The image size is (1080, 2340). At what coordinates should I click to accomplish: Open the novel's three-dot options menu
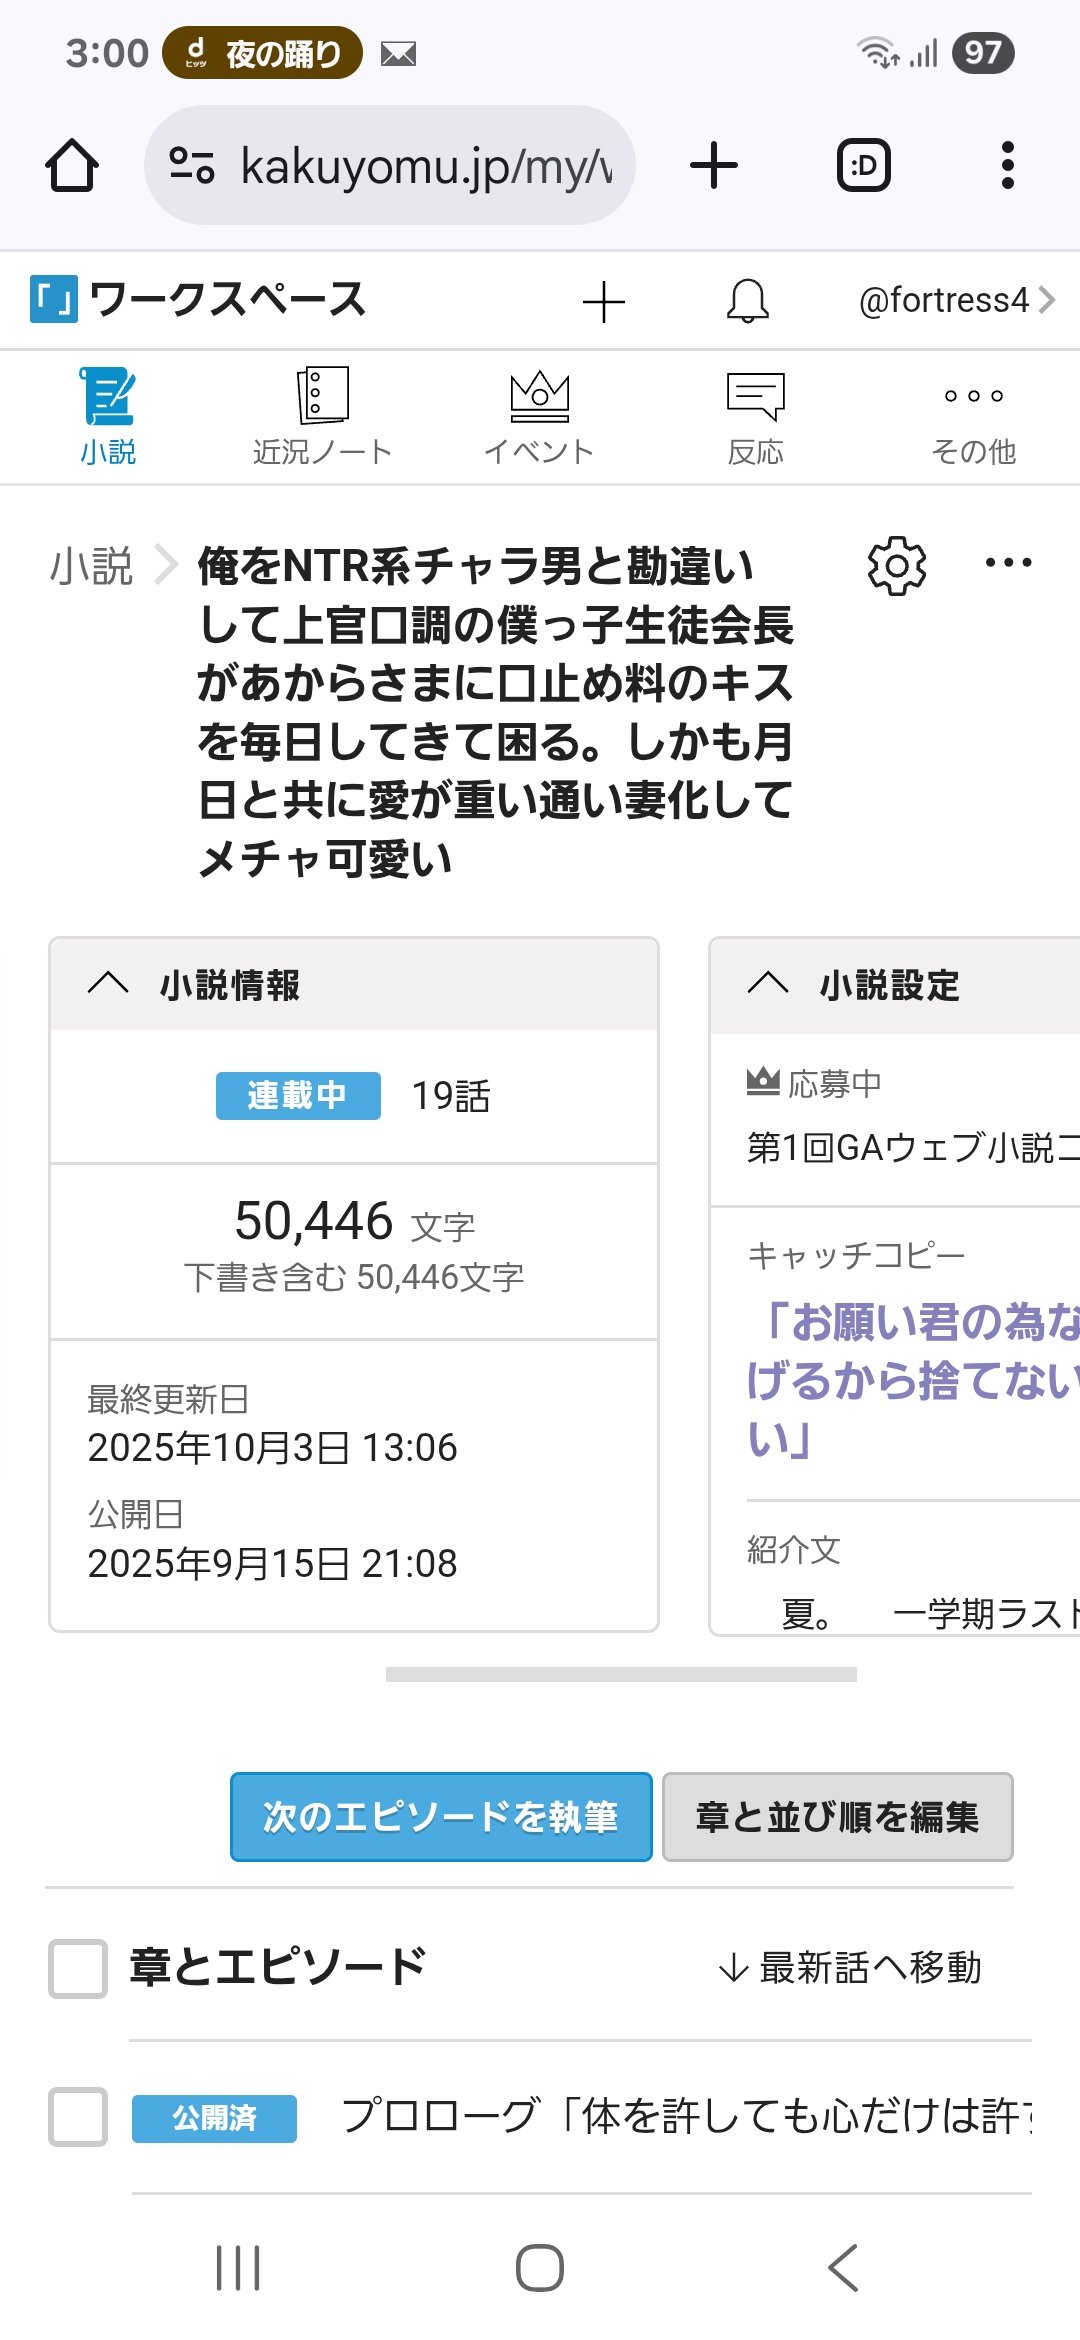point(1008,563)
